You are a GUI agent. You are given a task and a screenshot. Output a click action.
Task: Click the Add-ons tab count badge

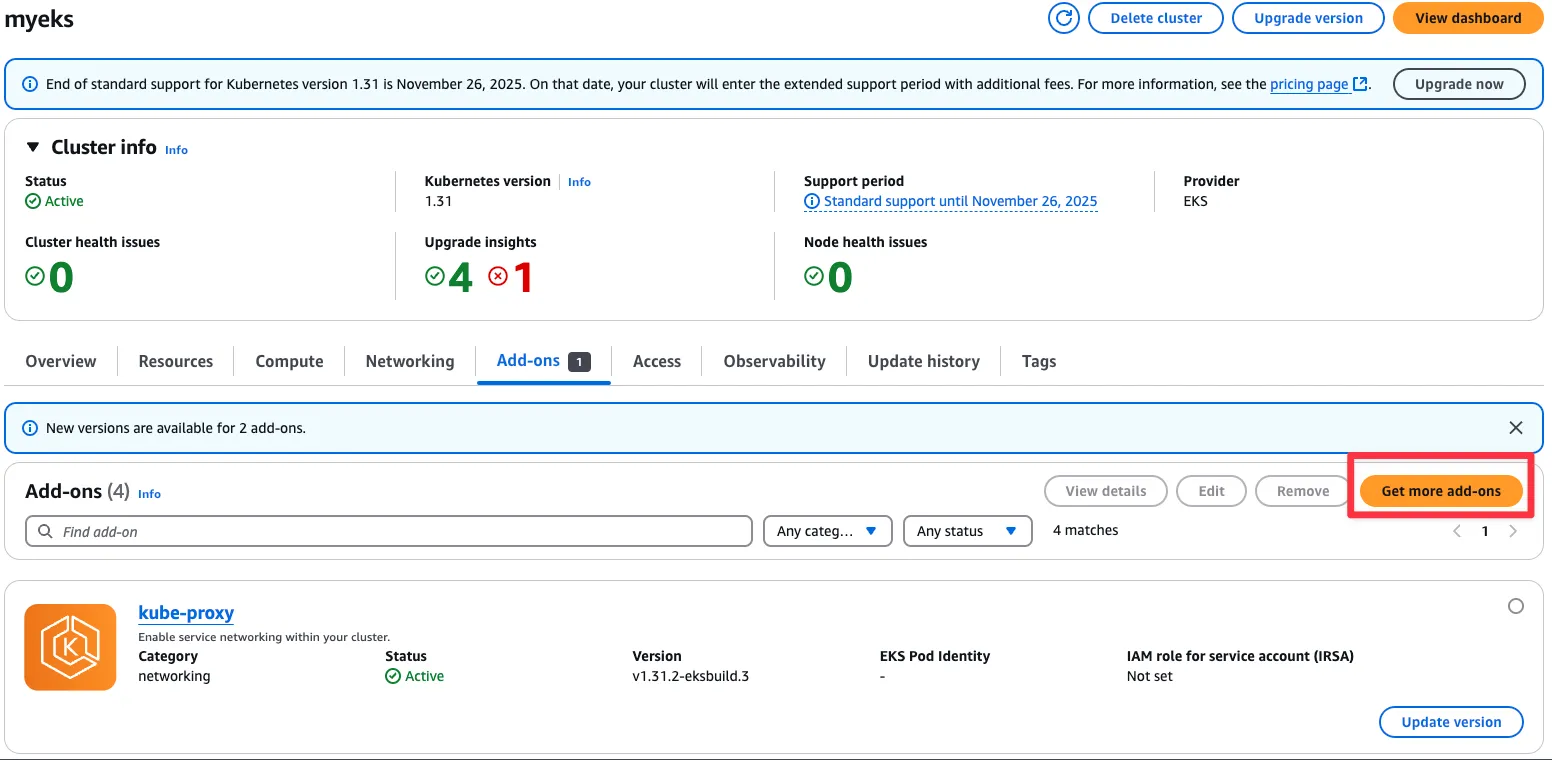pos(579,361)
